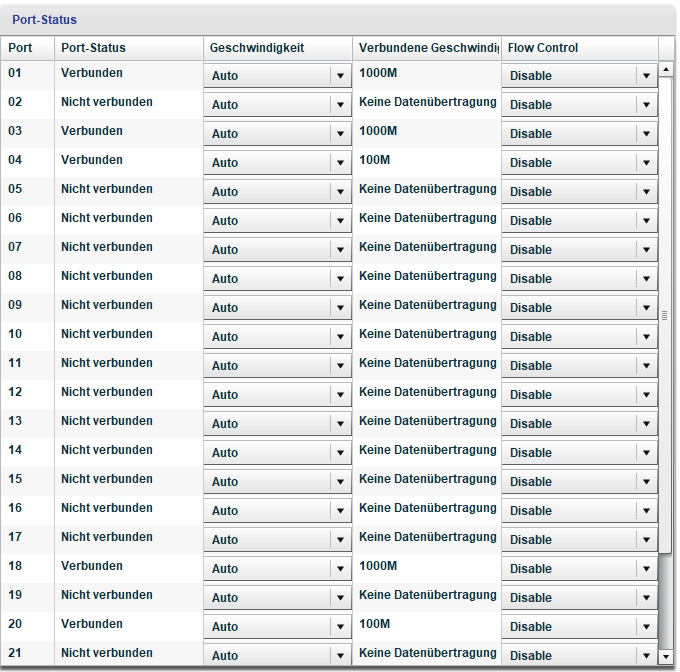Click the Verbundene Geschwindigkeit column header

[x=427, y=48]
